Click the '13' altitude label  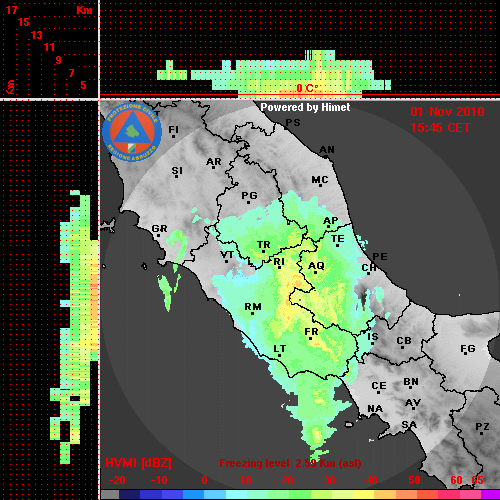(x=37, y=35)
